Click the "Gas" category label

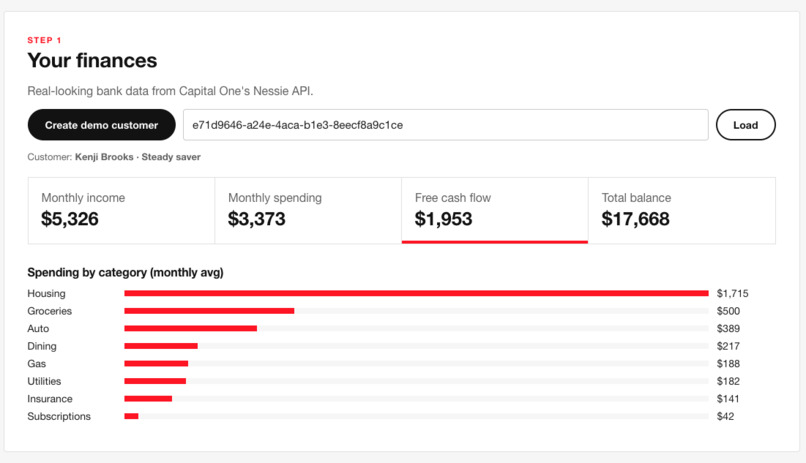36,363
